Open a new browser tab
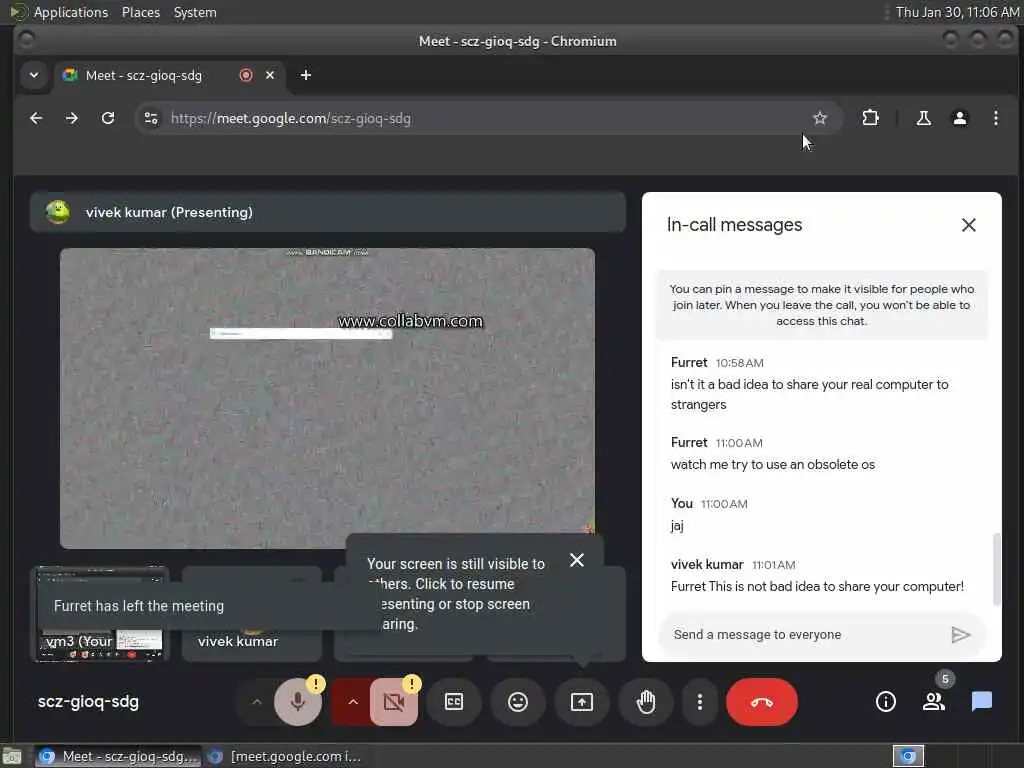Viewport: 1024px width, 768px height. (x=306, y=75)
